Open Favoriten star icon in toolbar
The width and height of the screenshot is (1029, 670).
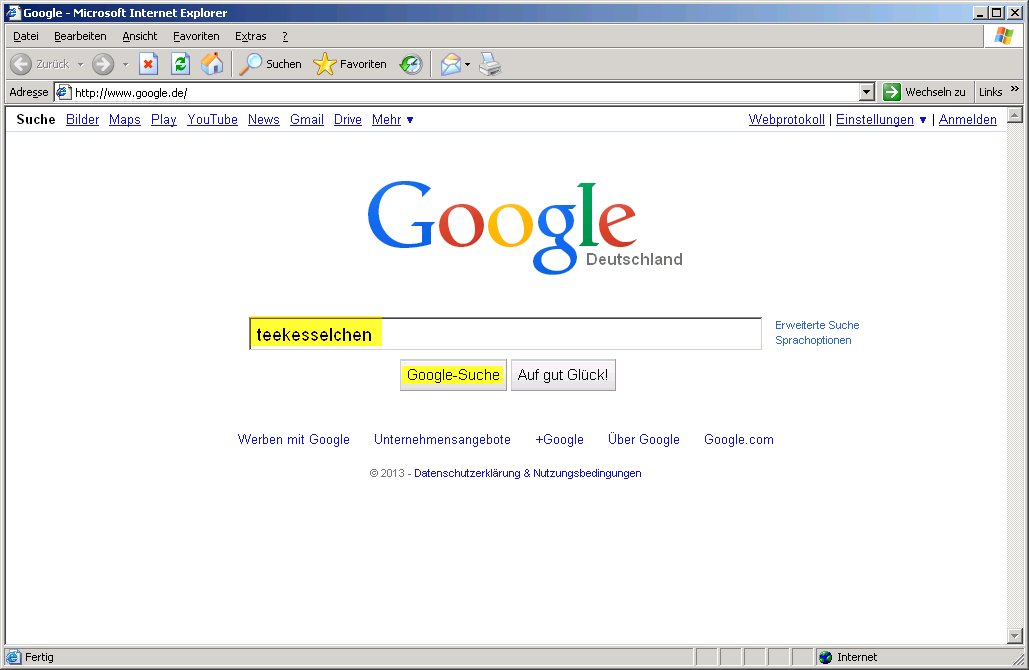point(325,64)
